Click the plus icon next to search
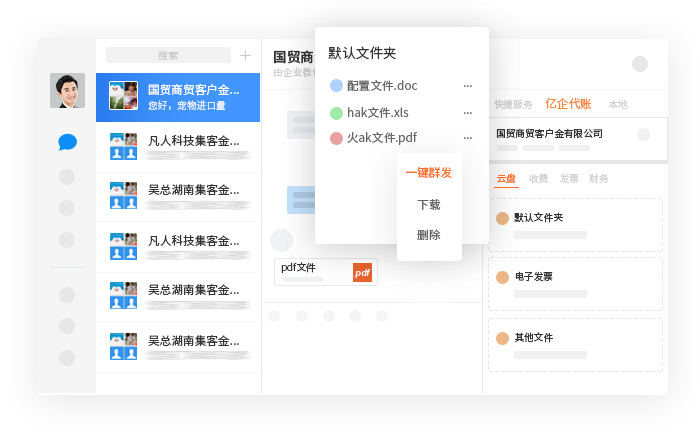 pos(245,56)
